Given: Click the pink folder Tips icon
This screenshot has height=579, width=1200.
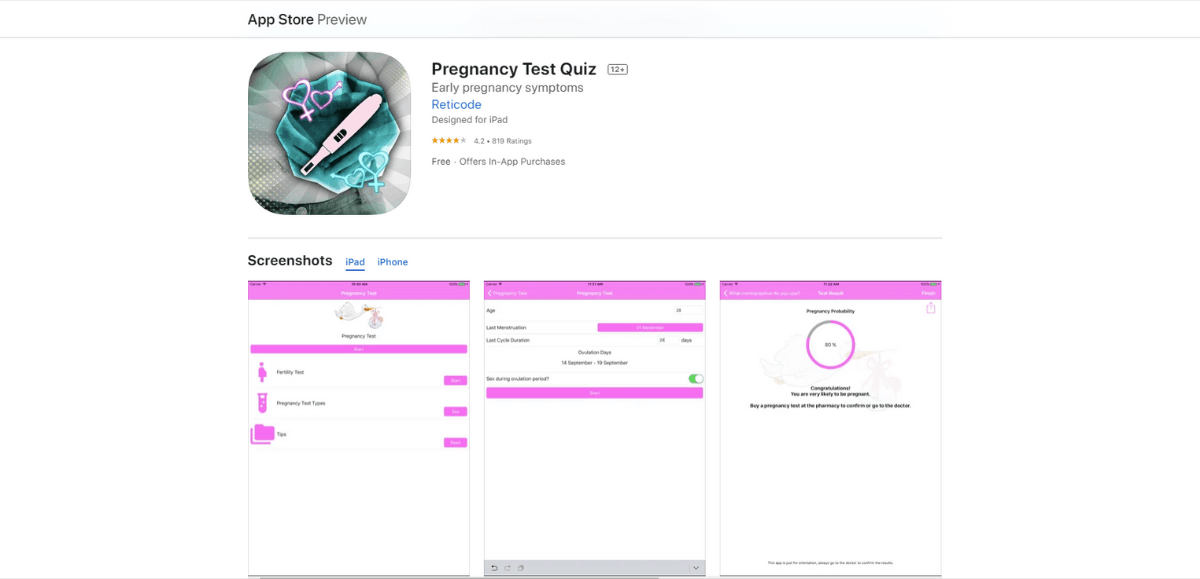Looking at the screenshot, I should 262,434.
